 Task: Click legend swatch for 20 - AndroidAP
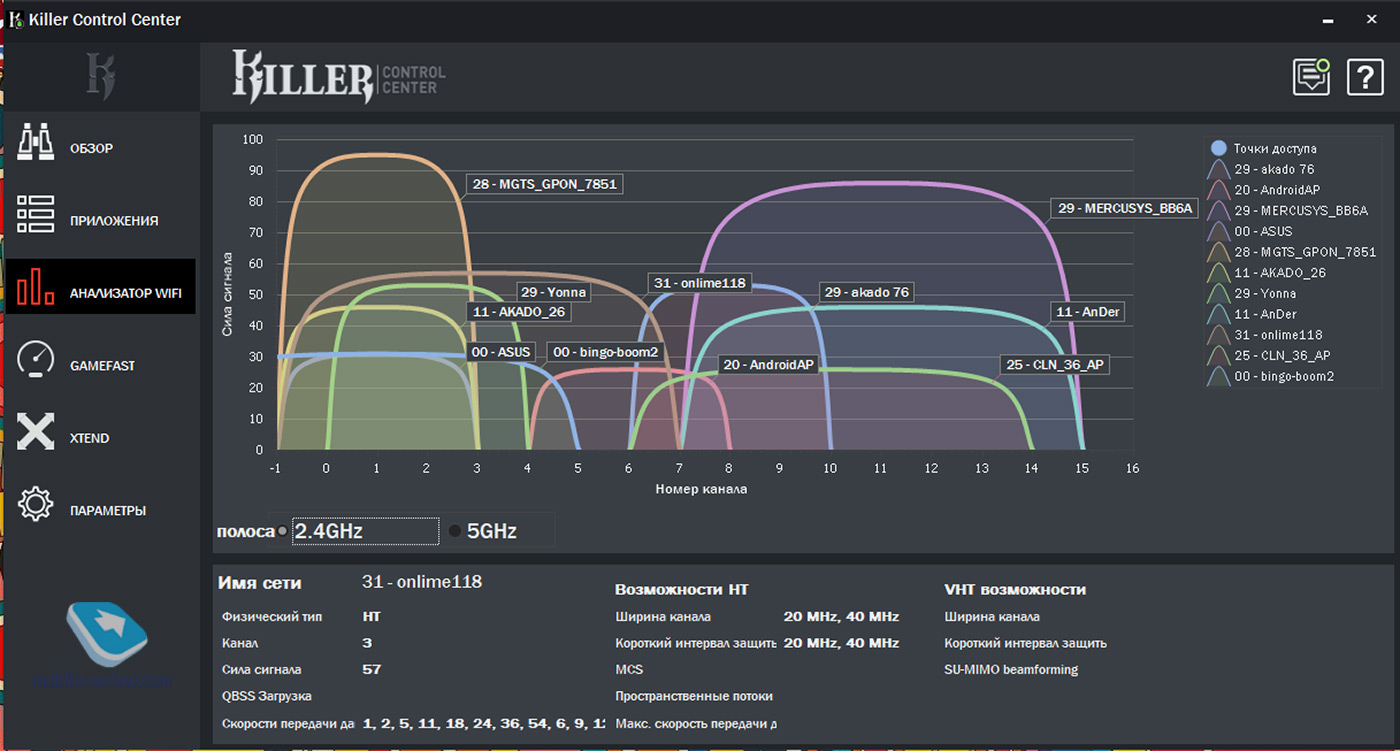point(1218,190)
